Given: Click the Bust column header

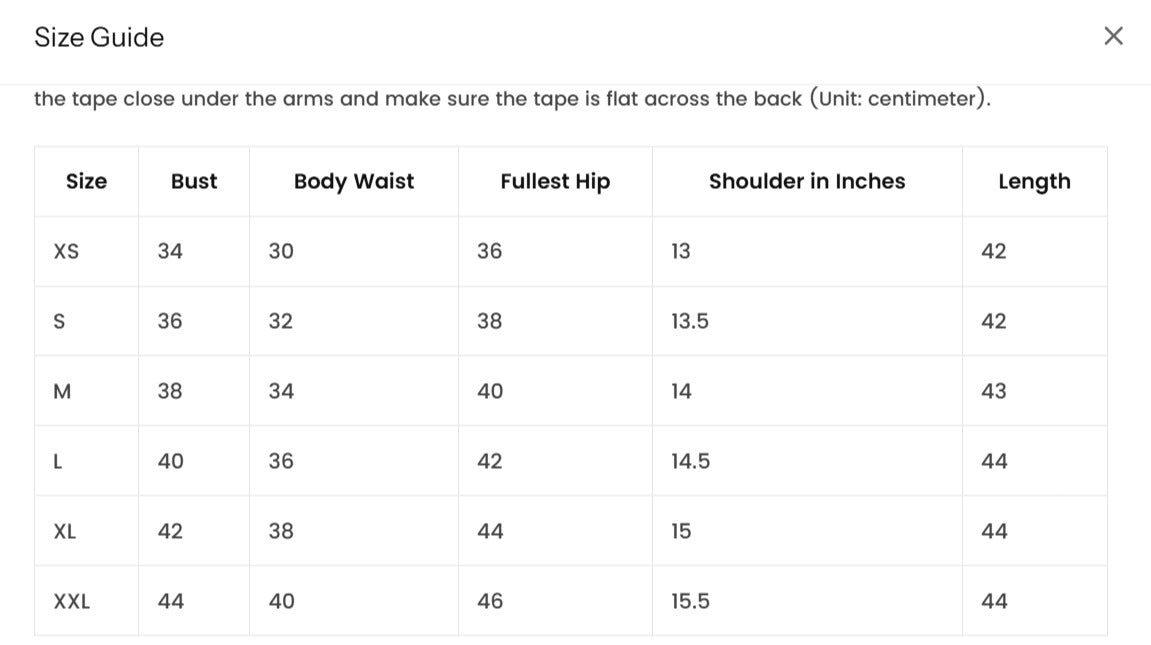Looking at the screenshot, I should [194, 182].
